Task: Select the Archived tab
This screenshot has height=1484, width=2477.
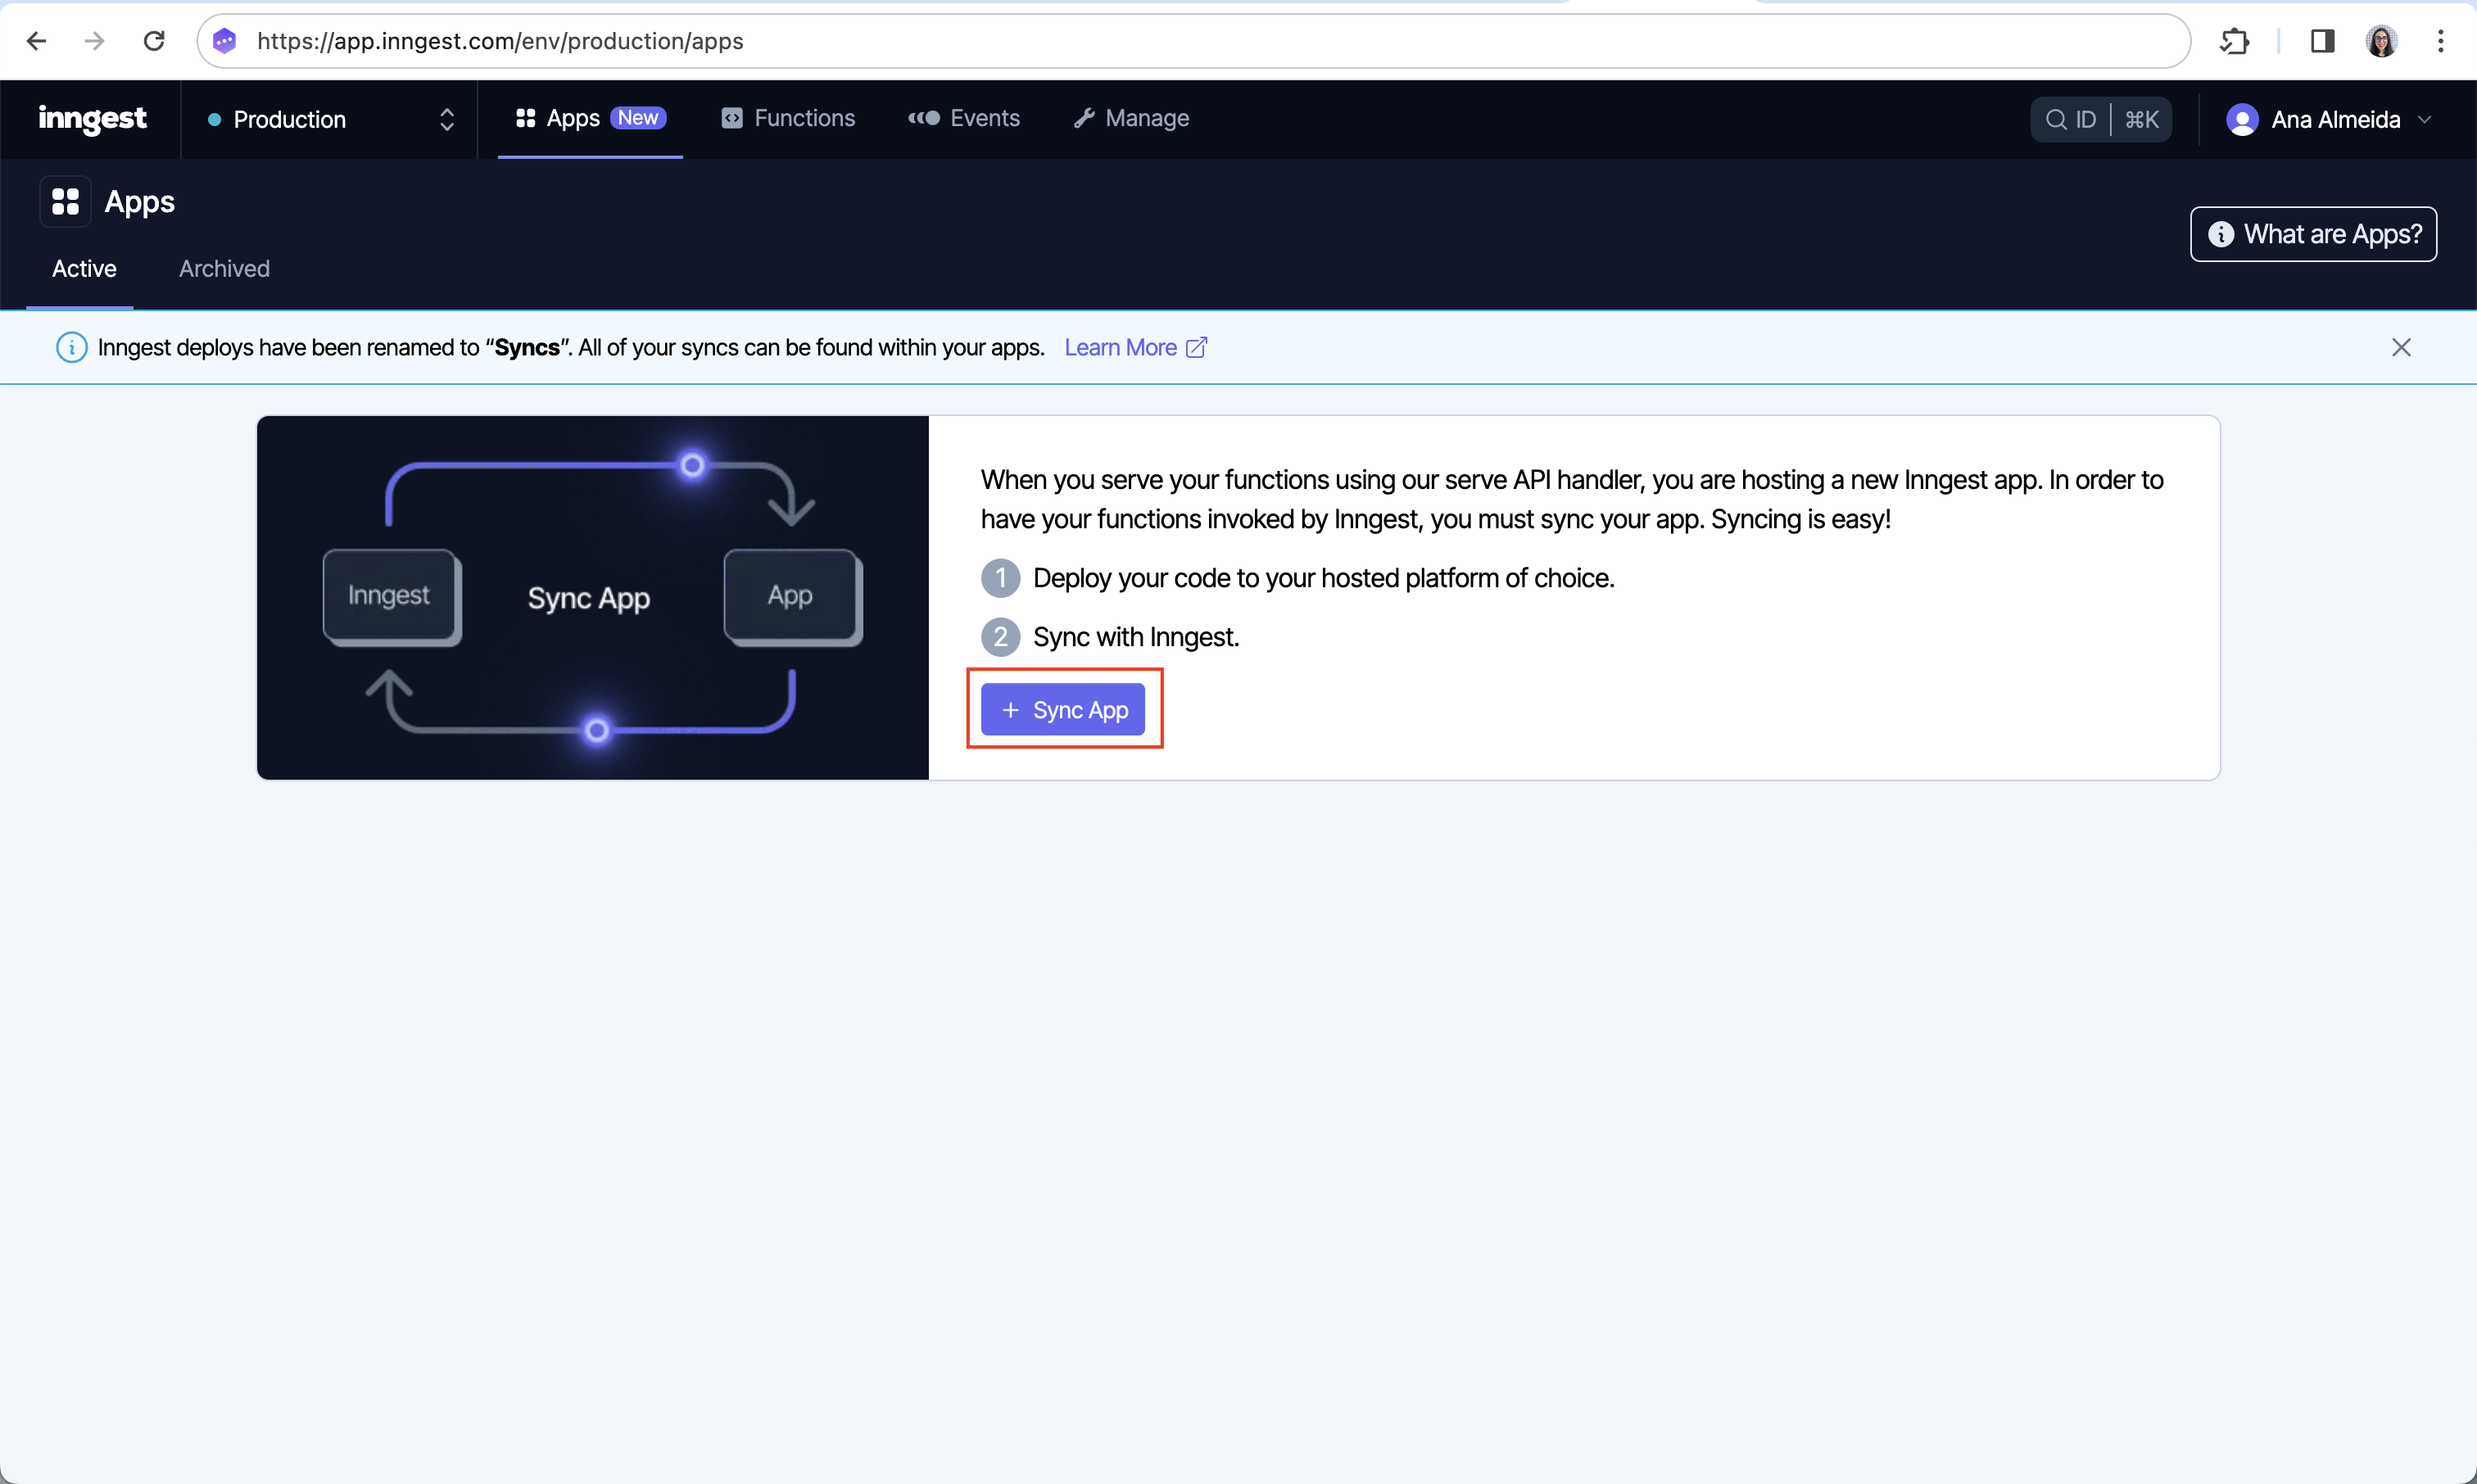Action: point(224,269)
